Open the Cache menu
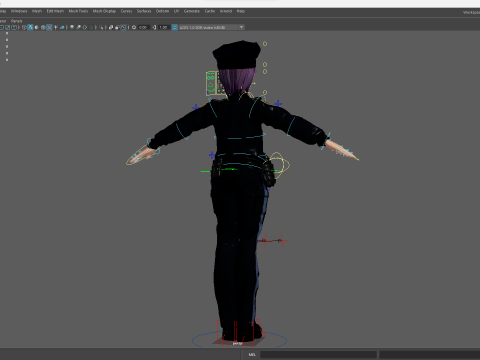 point(210,11)
